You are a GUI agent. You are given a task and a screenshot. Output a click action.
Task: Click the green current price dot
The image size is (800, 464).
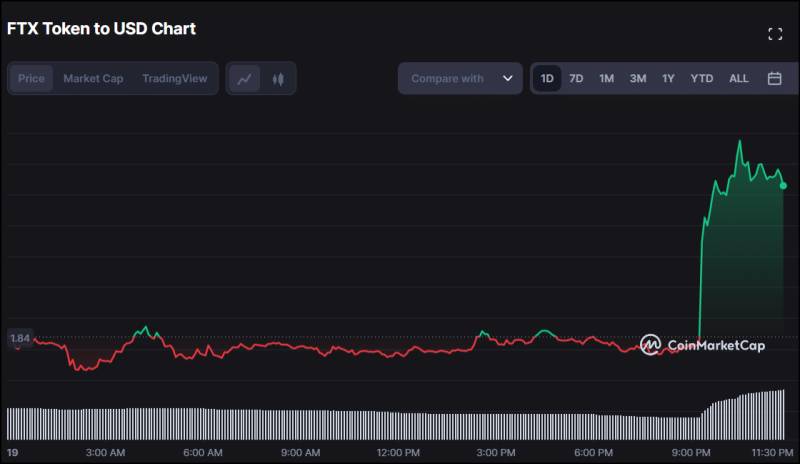783,186
